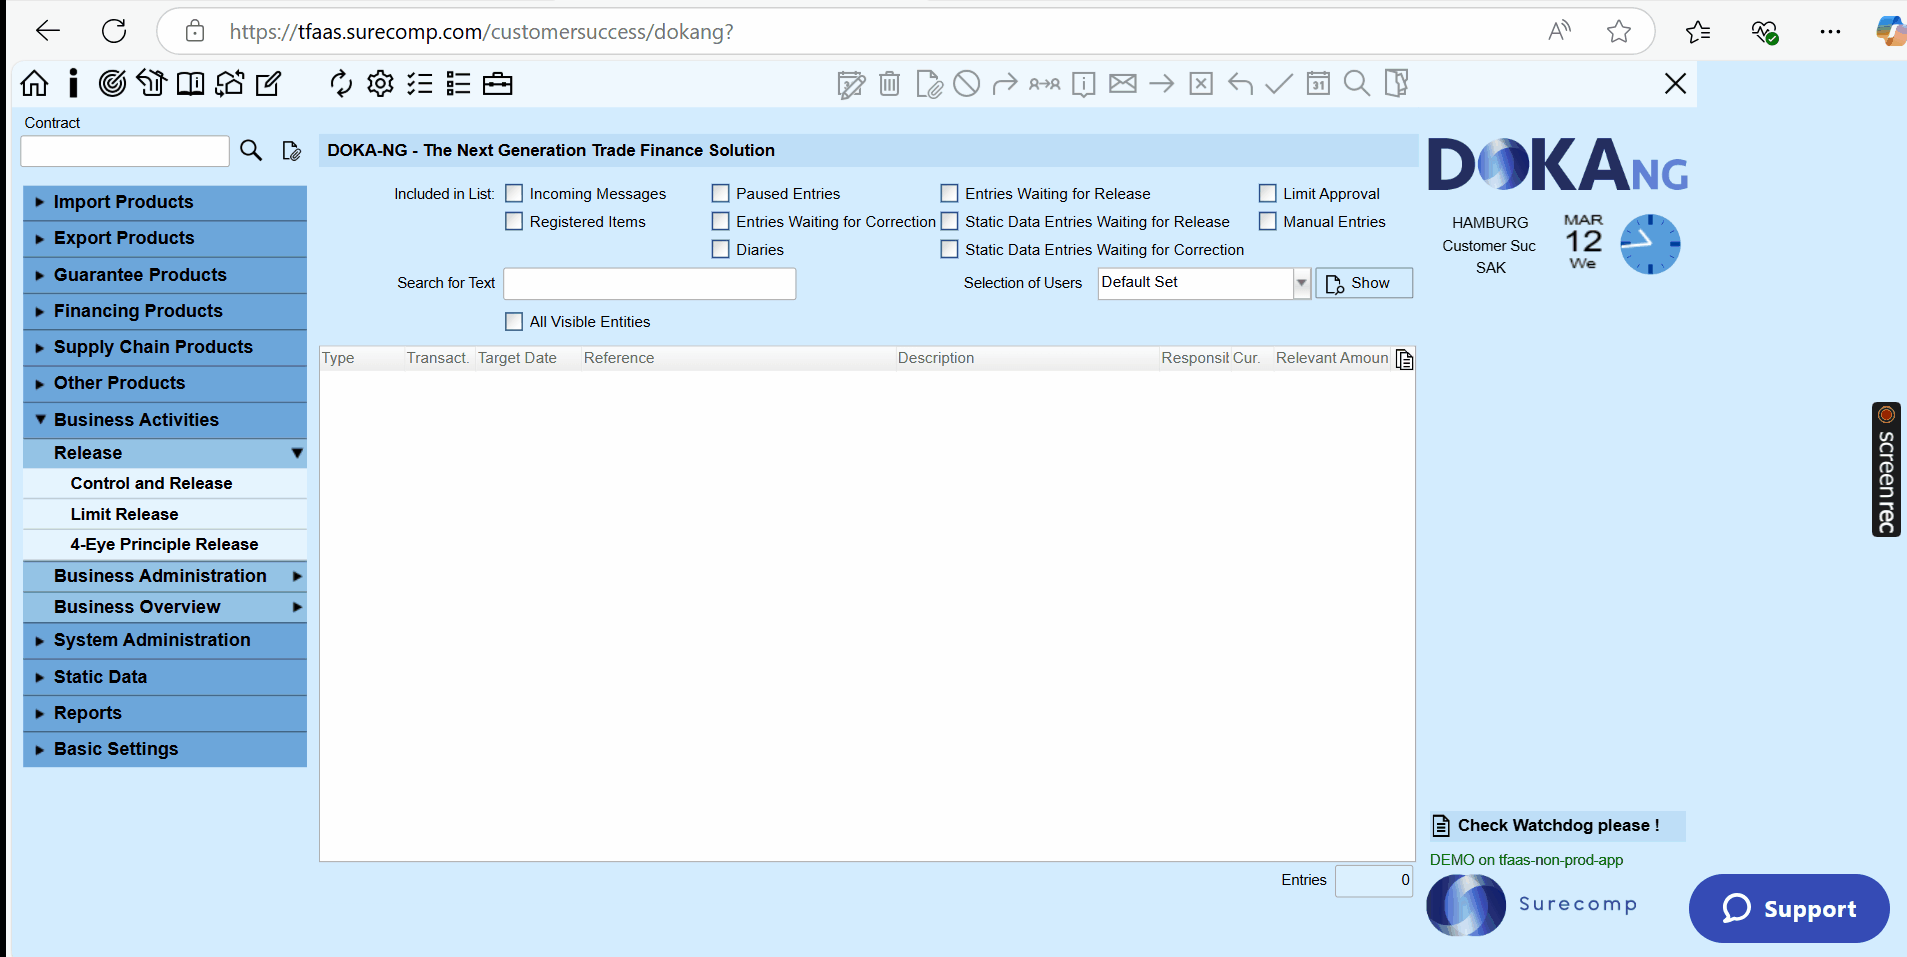This screenshot has width=1907, height=957.
Task: Click the curved forward arrow icon
Action: [1005, 83]
